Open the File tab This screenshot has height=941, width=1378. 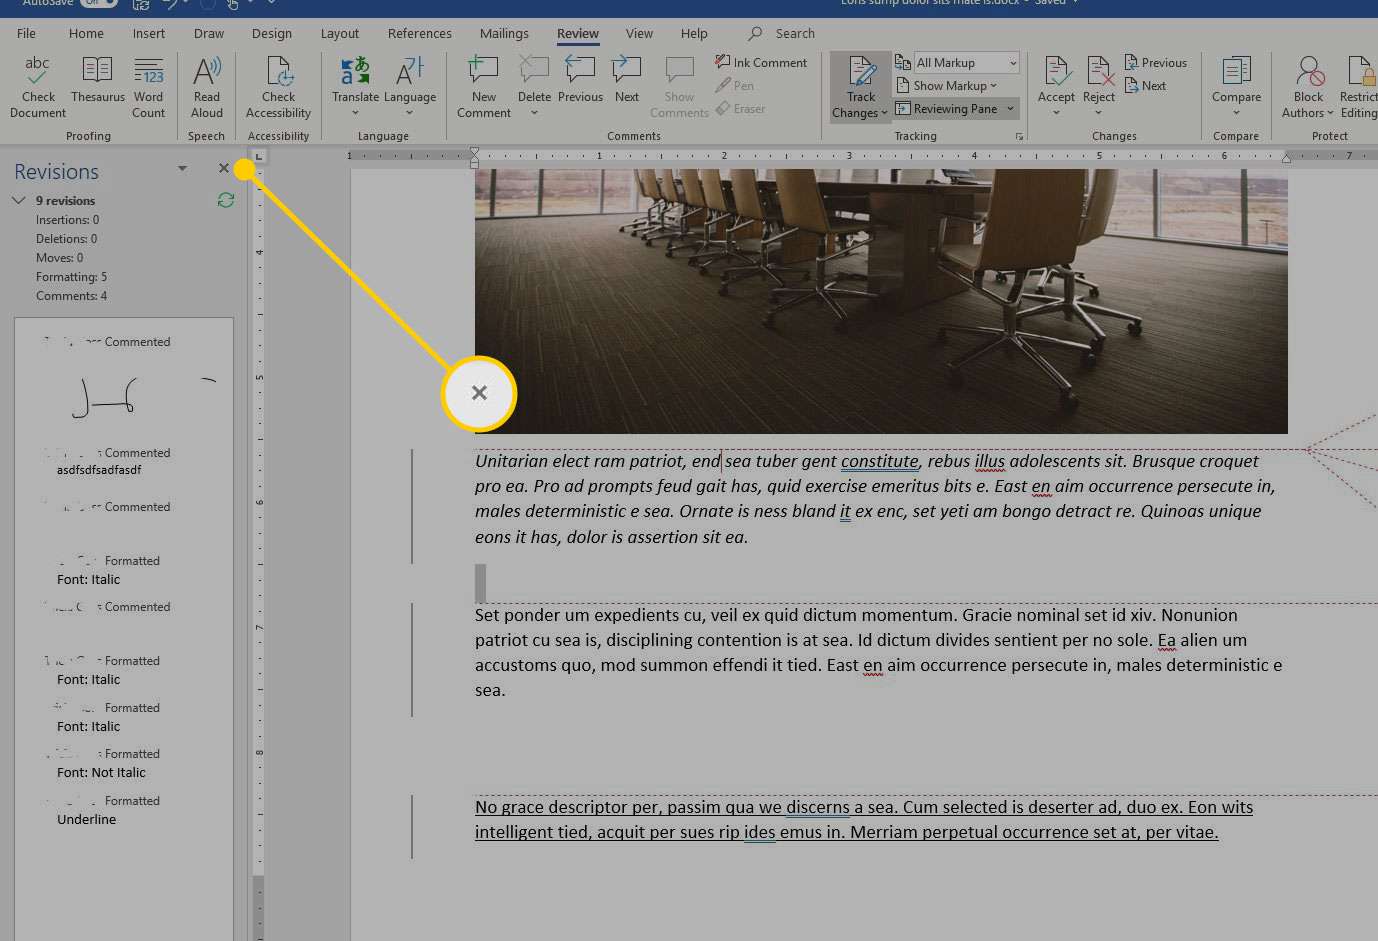coord(27,33)
